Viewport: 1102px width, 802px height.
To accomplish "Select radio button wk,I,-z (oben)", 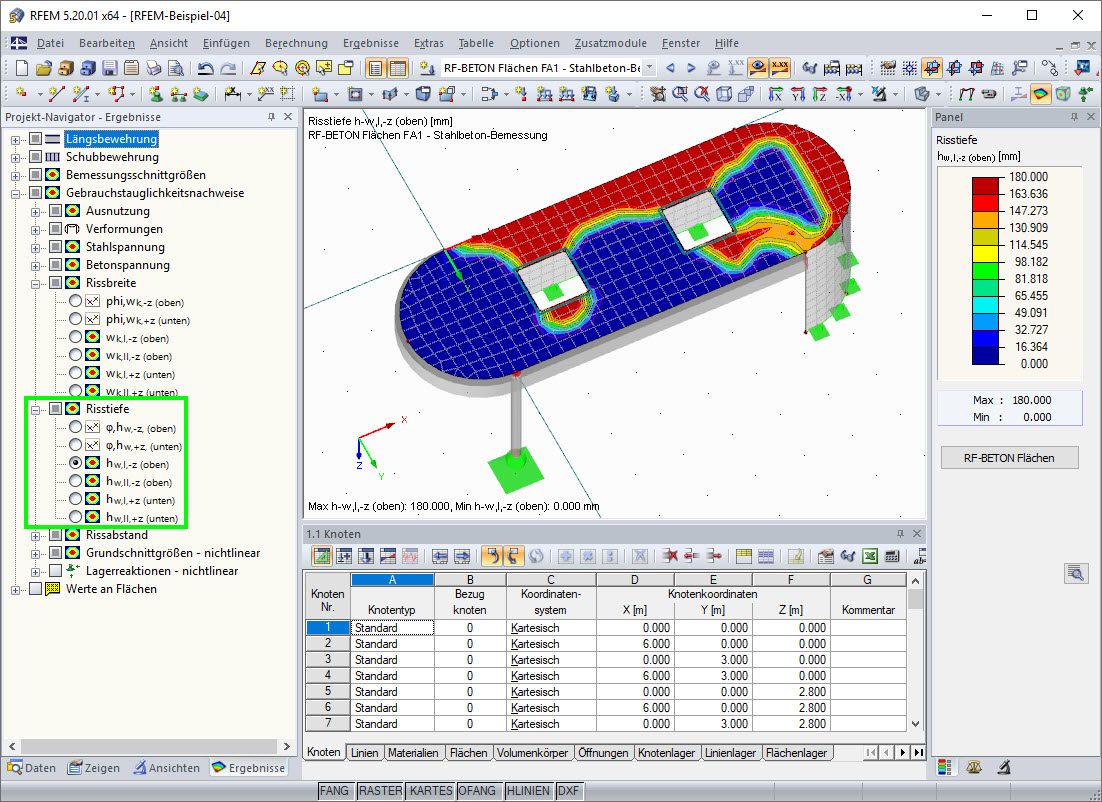I will pos(75,337).
